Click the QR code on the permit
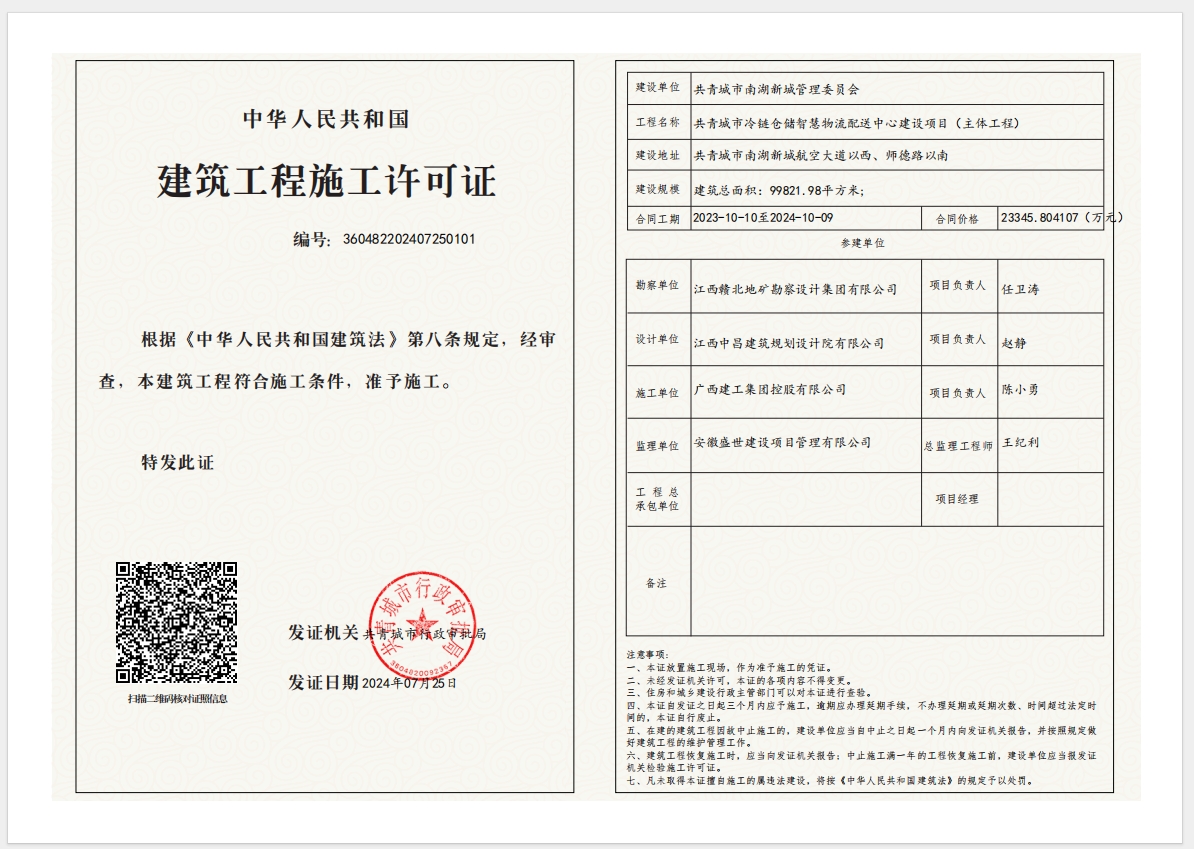Viewport: 1194px width, 849px height. [176, 622]
